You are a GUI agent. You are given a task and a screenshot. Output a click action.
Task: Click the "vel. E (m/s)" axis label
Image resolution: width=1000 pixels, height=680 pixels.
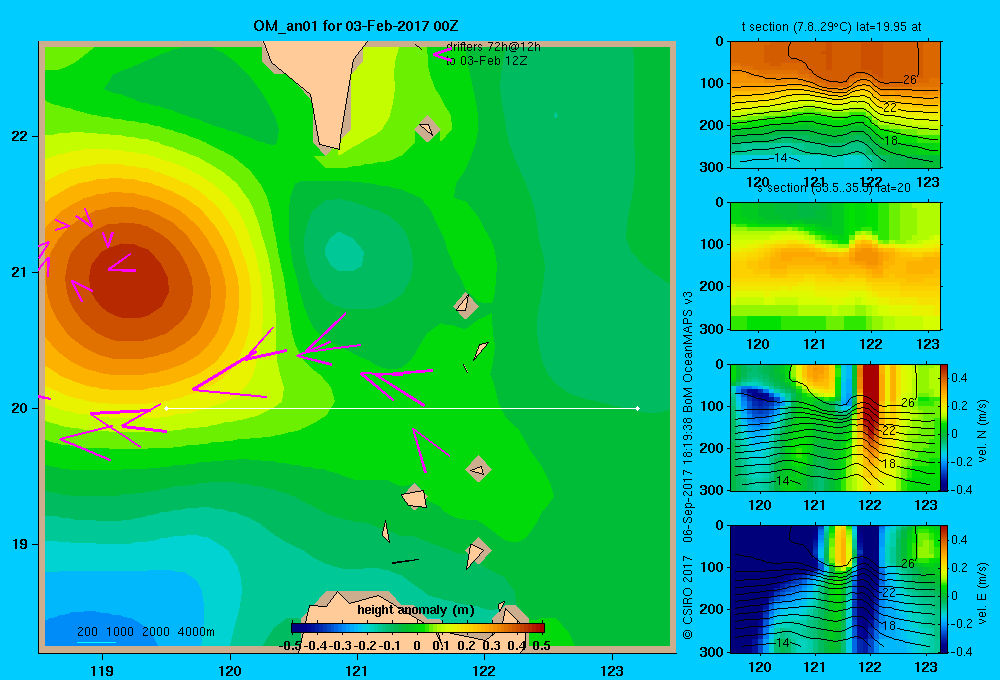point(983,593)
